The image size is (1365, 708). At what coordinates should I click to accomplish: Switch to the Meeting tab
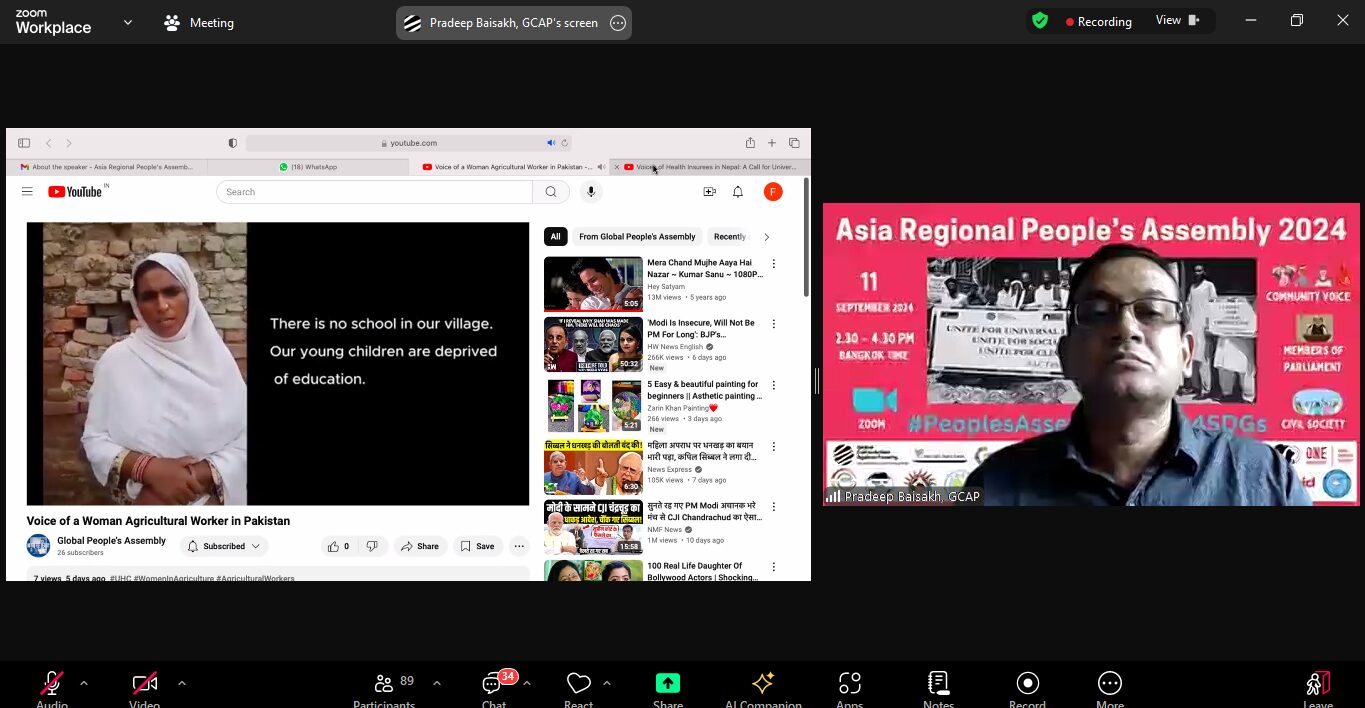199,22
